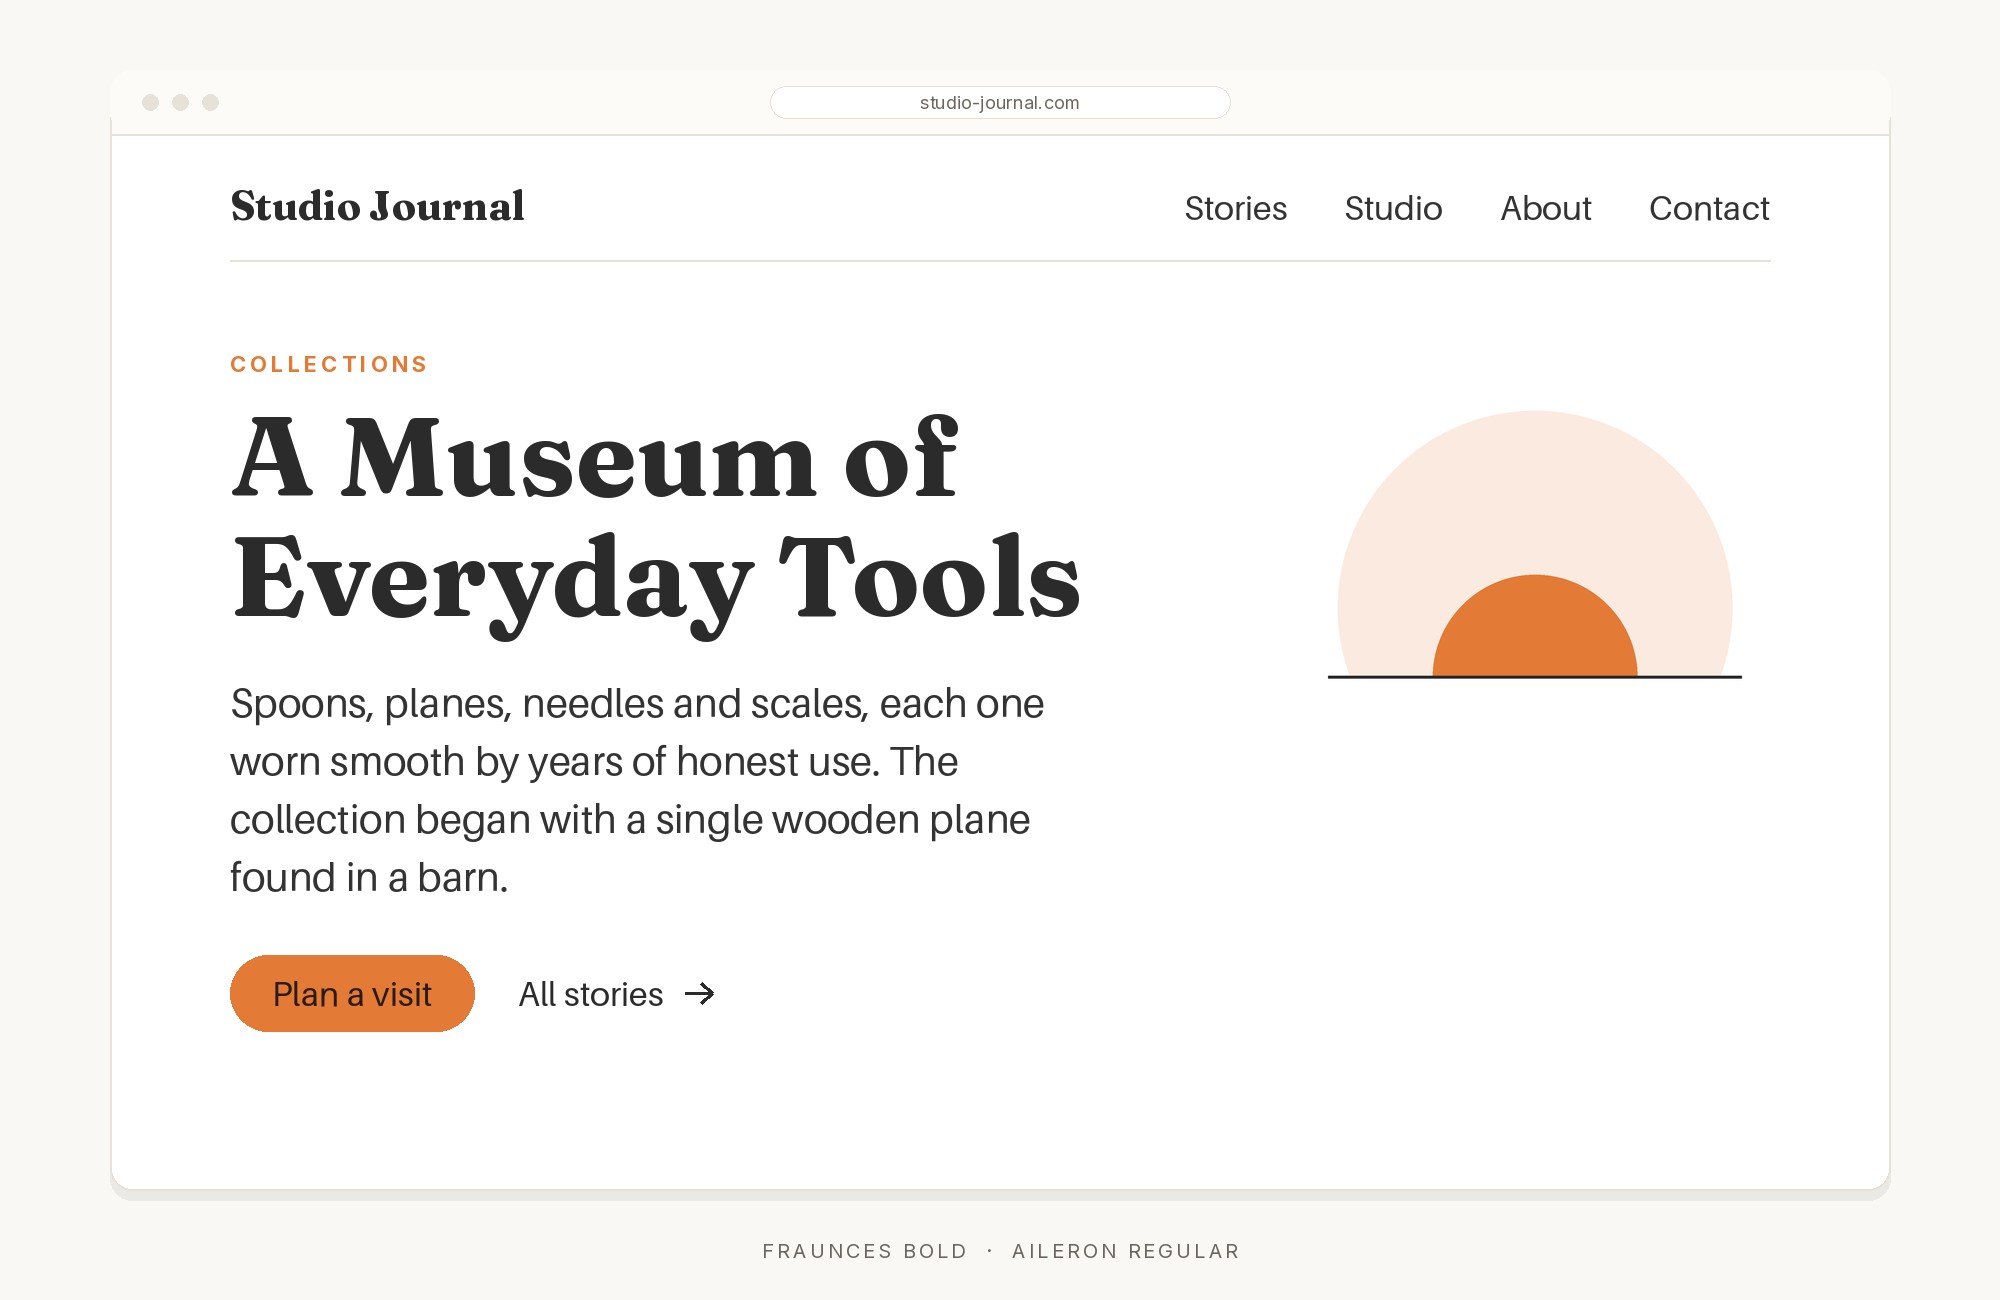Image resolution: width=2000 pixels, height=1300 pixels.
Task: Open the About page
Action: (1546, 208)
